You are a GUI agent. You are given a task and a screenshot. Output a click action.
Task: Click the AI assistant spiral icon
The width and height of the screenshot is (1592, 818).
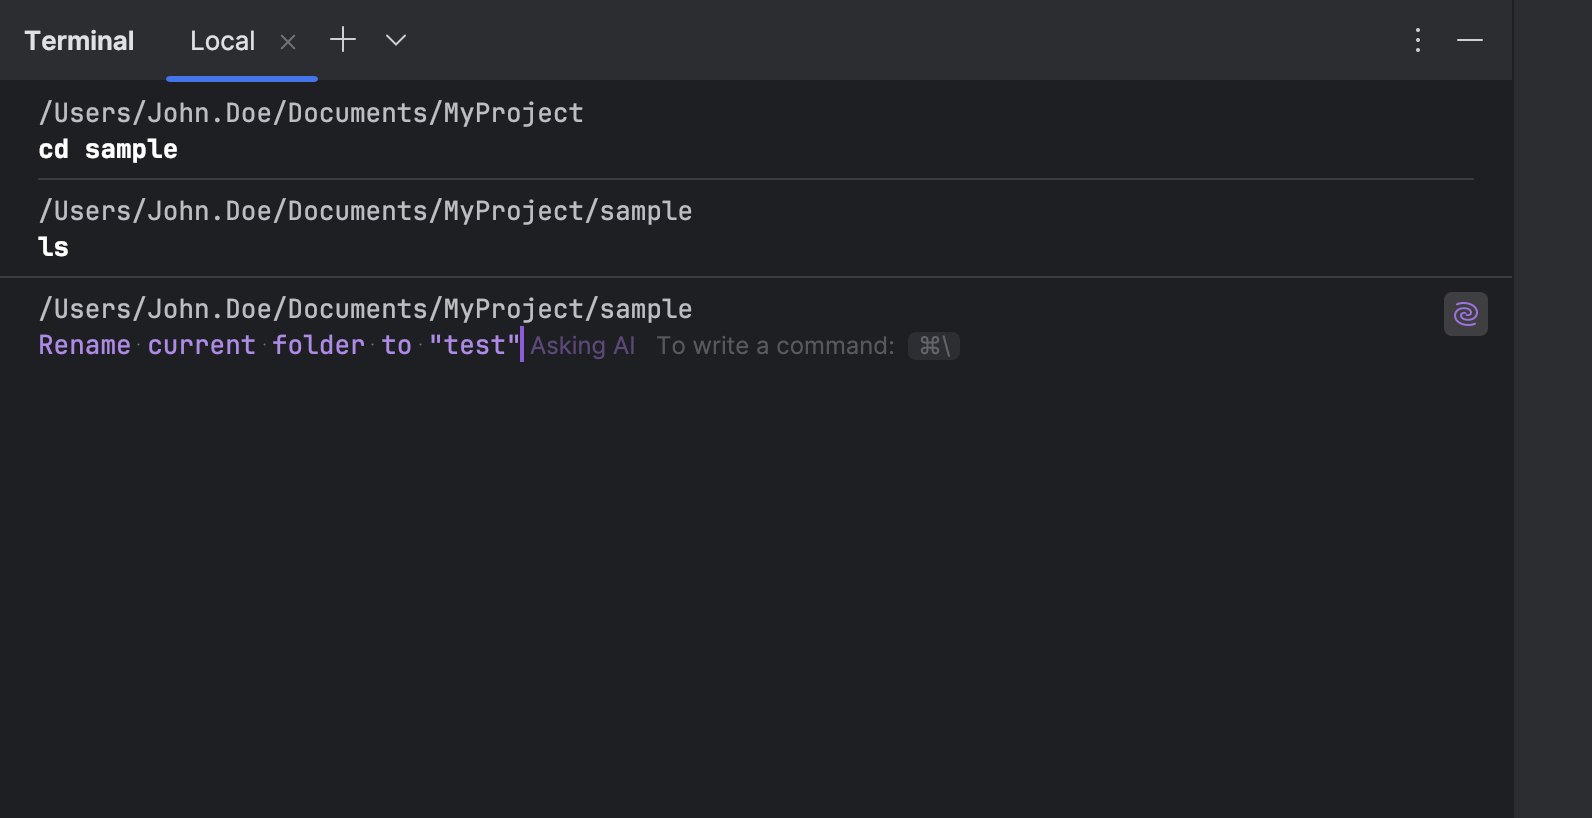(1465, 314)
